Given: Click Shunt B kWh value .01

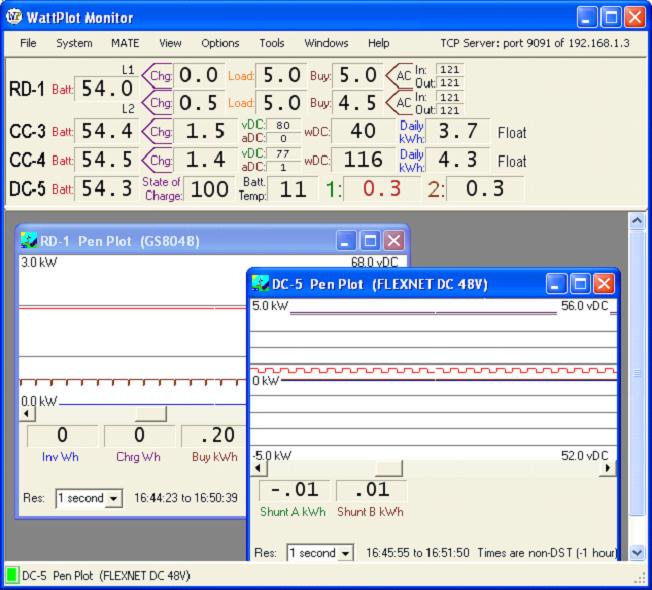Looking at the screenshot, I should (x=371, y=490).
